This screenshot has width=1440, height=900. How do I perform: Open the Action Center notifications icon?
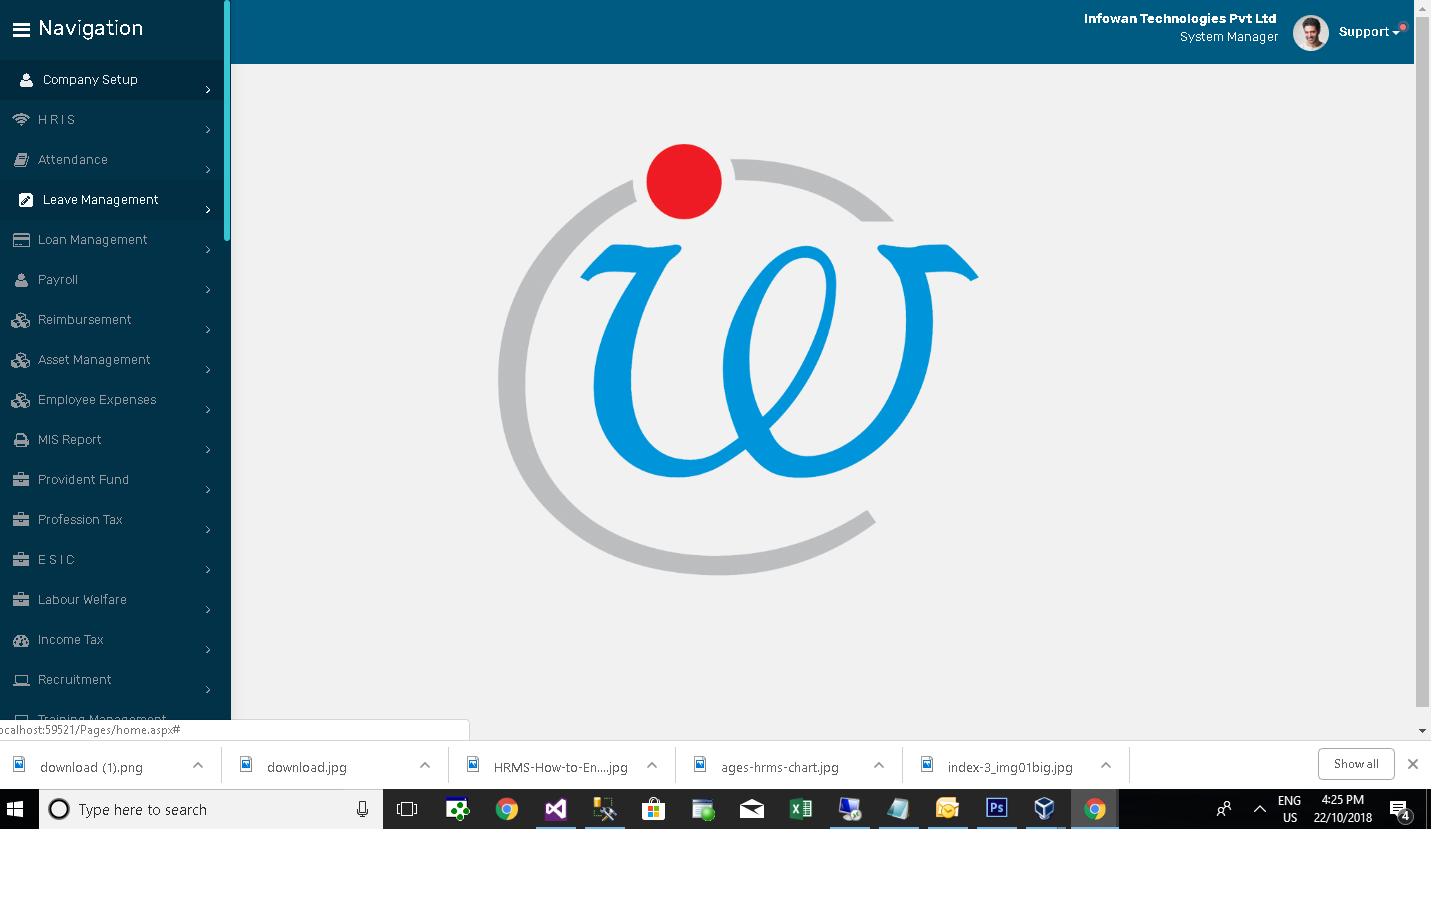(1400, 810)
